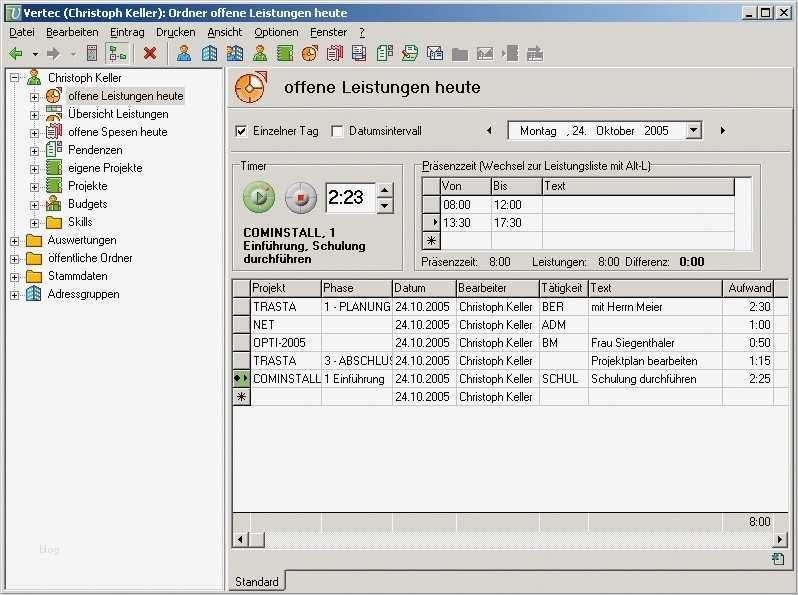Click the small list icon bottom right
798x595 pixels.
[778, 558]
